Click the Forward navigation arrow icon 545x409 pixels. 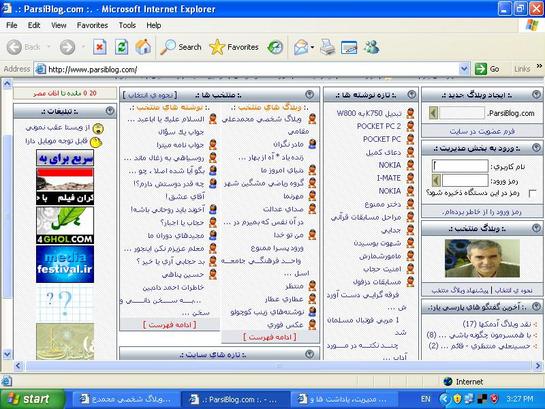tap(67, 47)
